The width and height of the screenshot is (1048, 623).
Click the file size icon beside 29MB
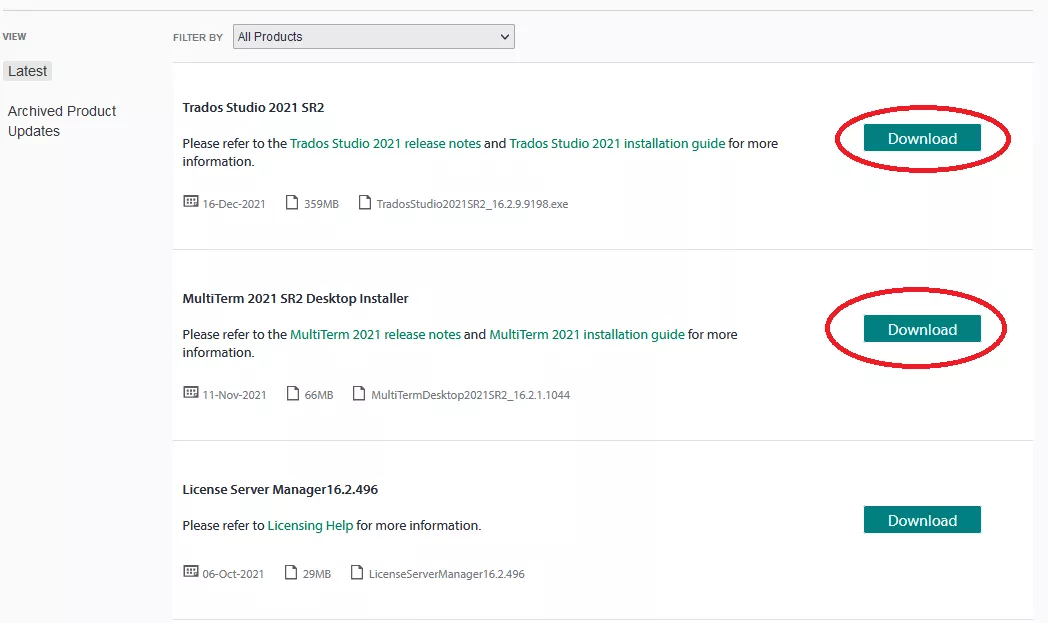point(290,572)
